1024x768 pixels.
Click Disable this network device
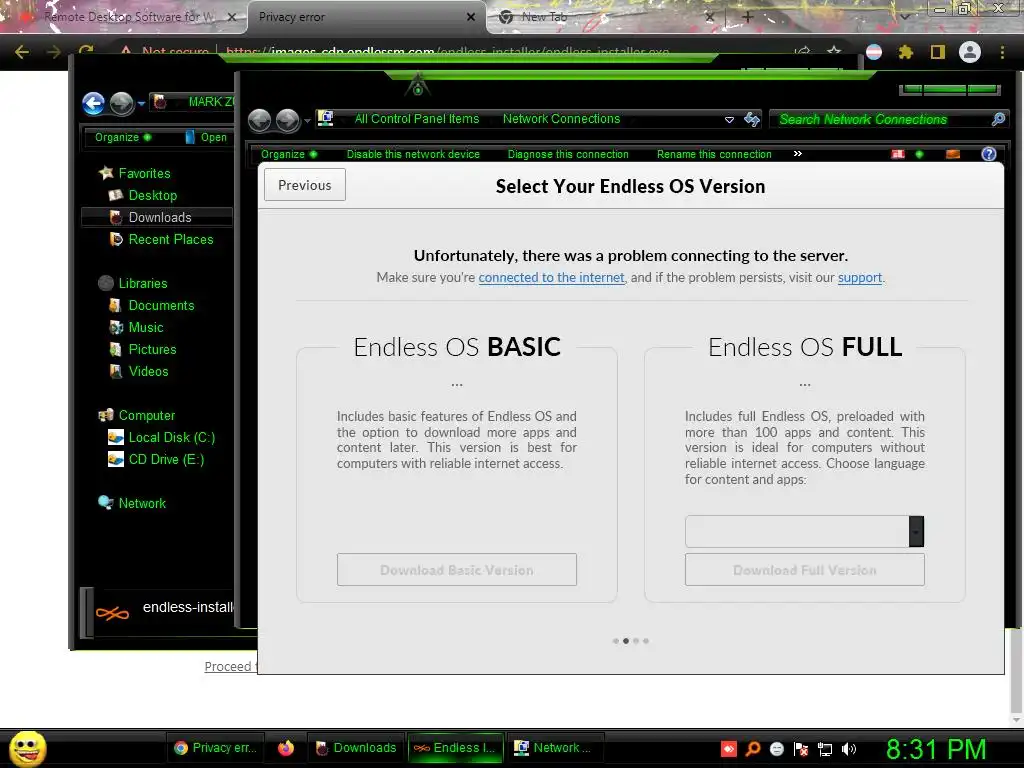pos(413,154)
